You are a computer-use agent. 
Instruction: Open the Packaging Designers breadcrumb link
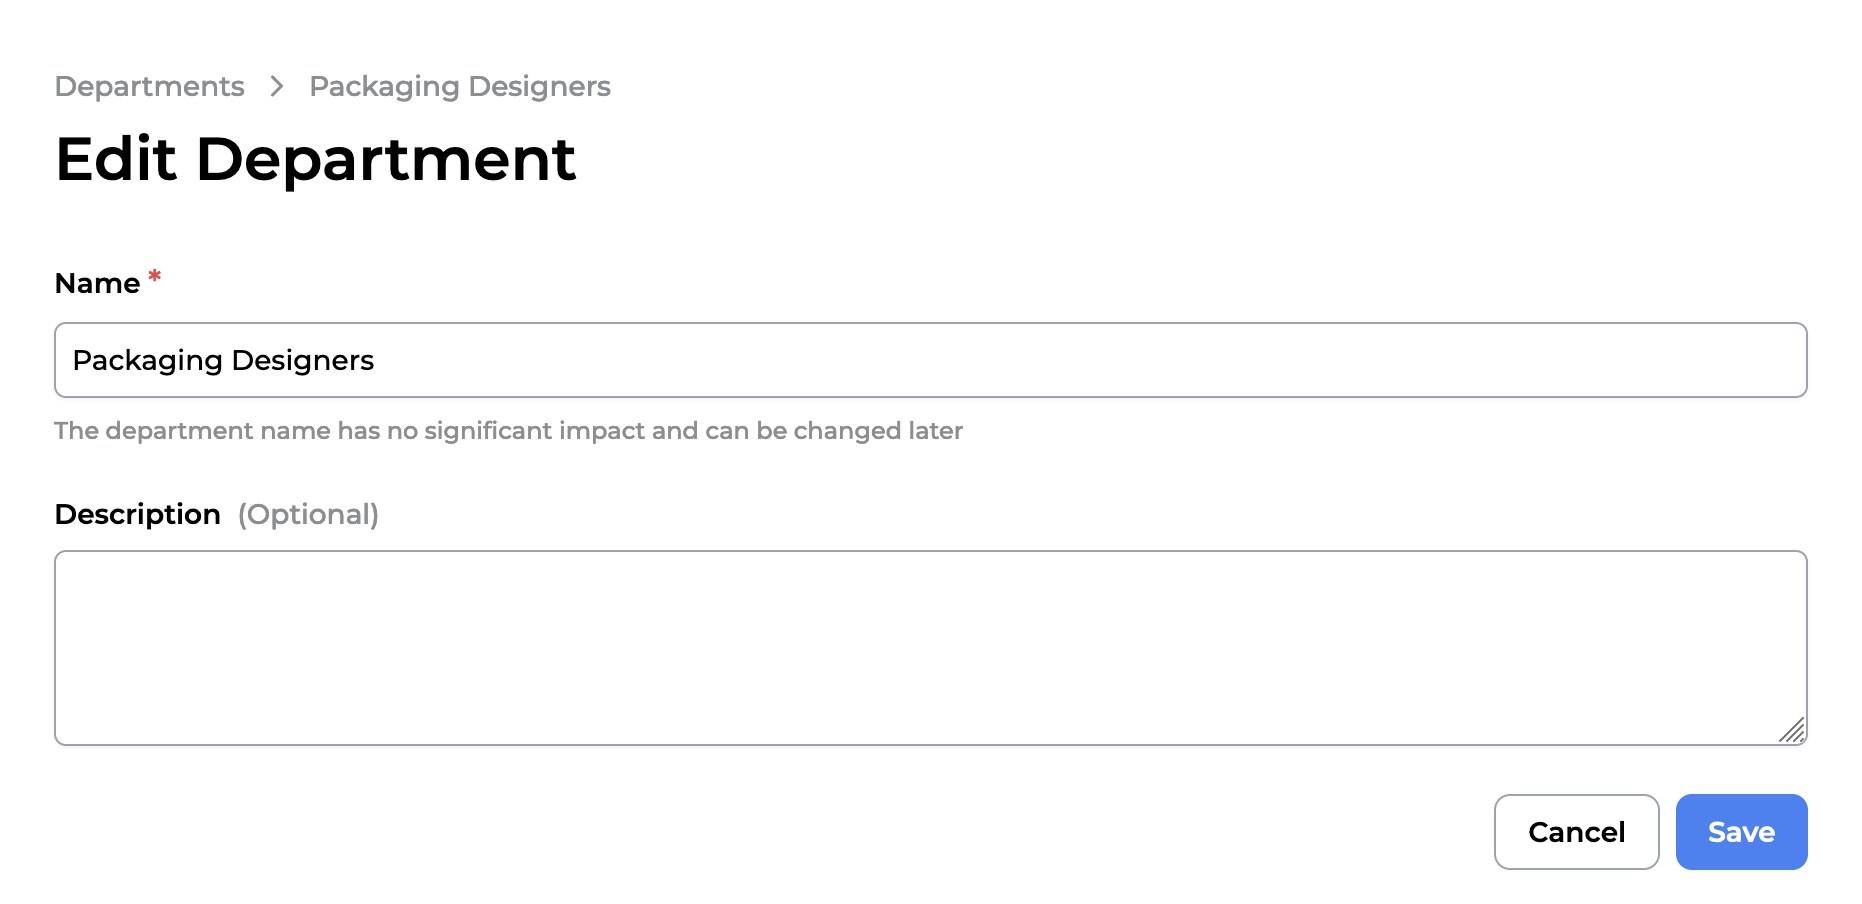[x=459, y=87]
